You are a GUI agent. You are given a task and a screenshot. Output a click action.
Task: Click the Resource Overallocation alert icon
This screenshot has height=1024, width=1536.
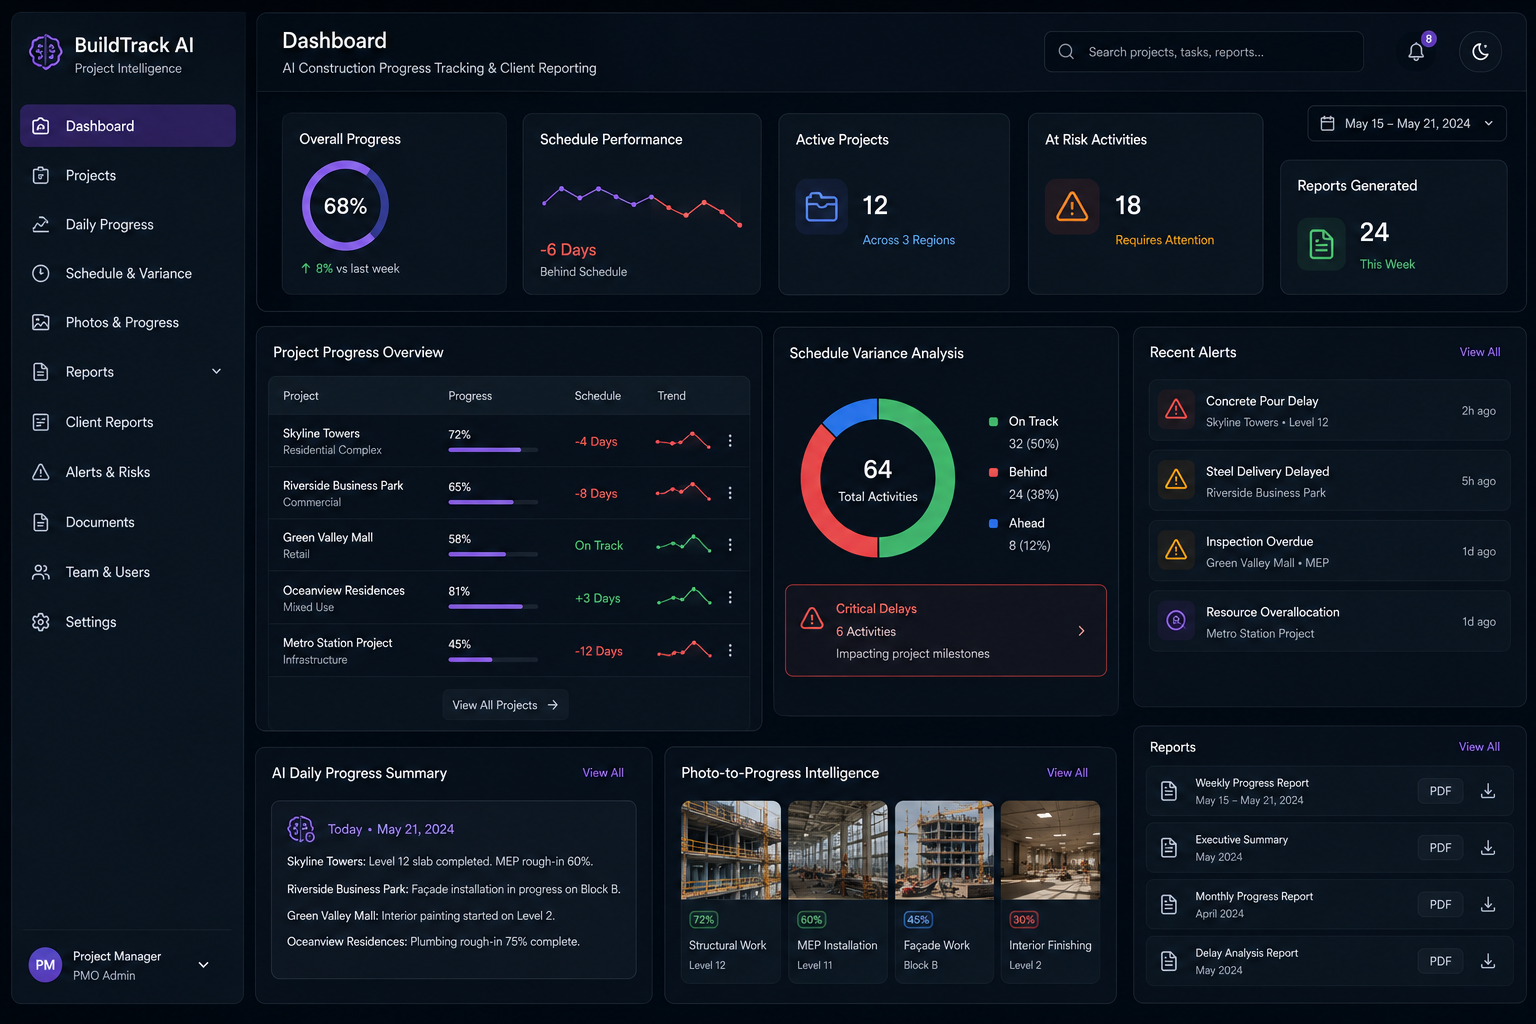click(x=1176, y=621)
